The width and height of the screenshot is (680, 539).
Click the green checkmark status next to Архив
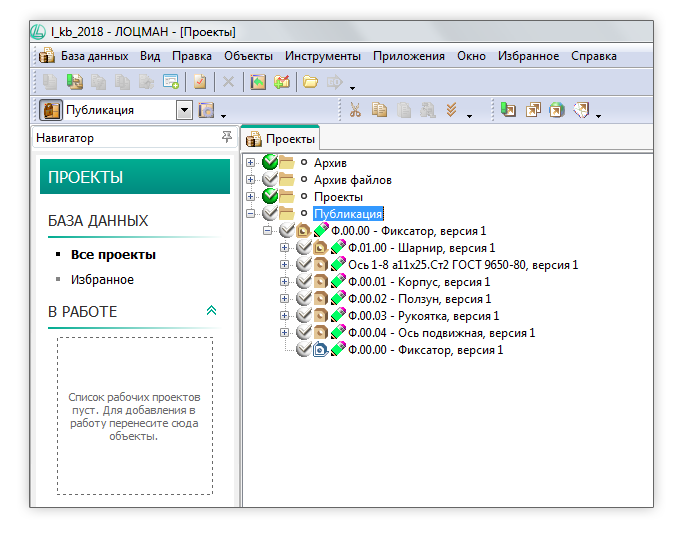coord(268,163)
